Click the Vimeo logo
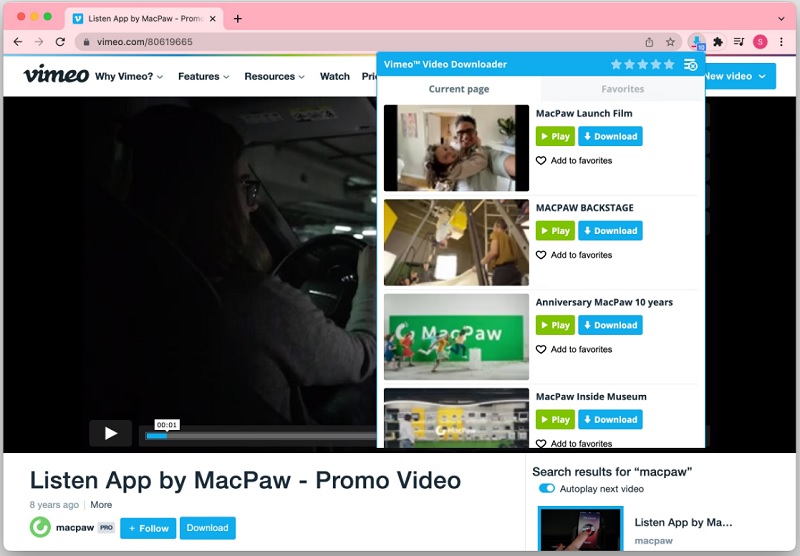 (x=56, y=74)
